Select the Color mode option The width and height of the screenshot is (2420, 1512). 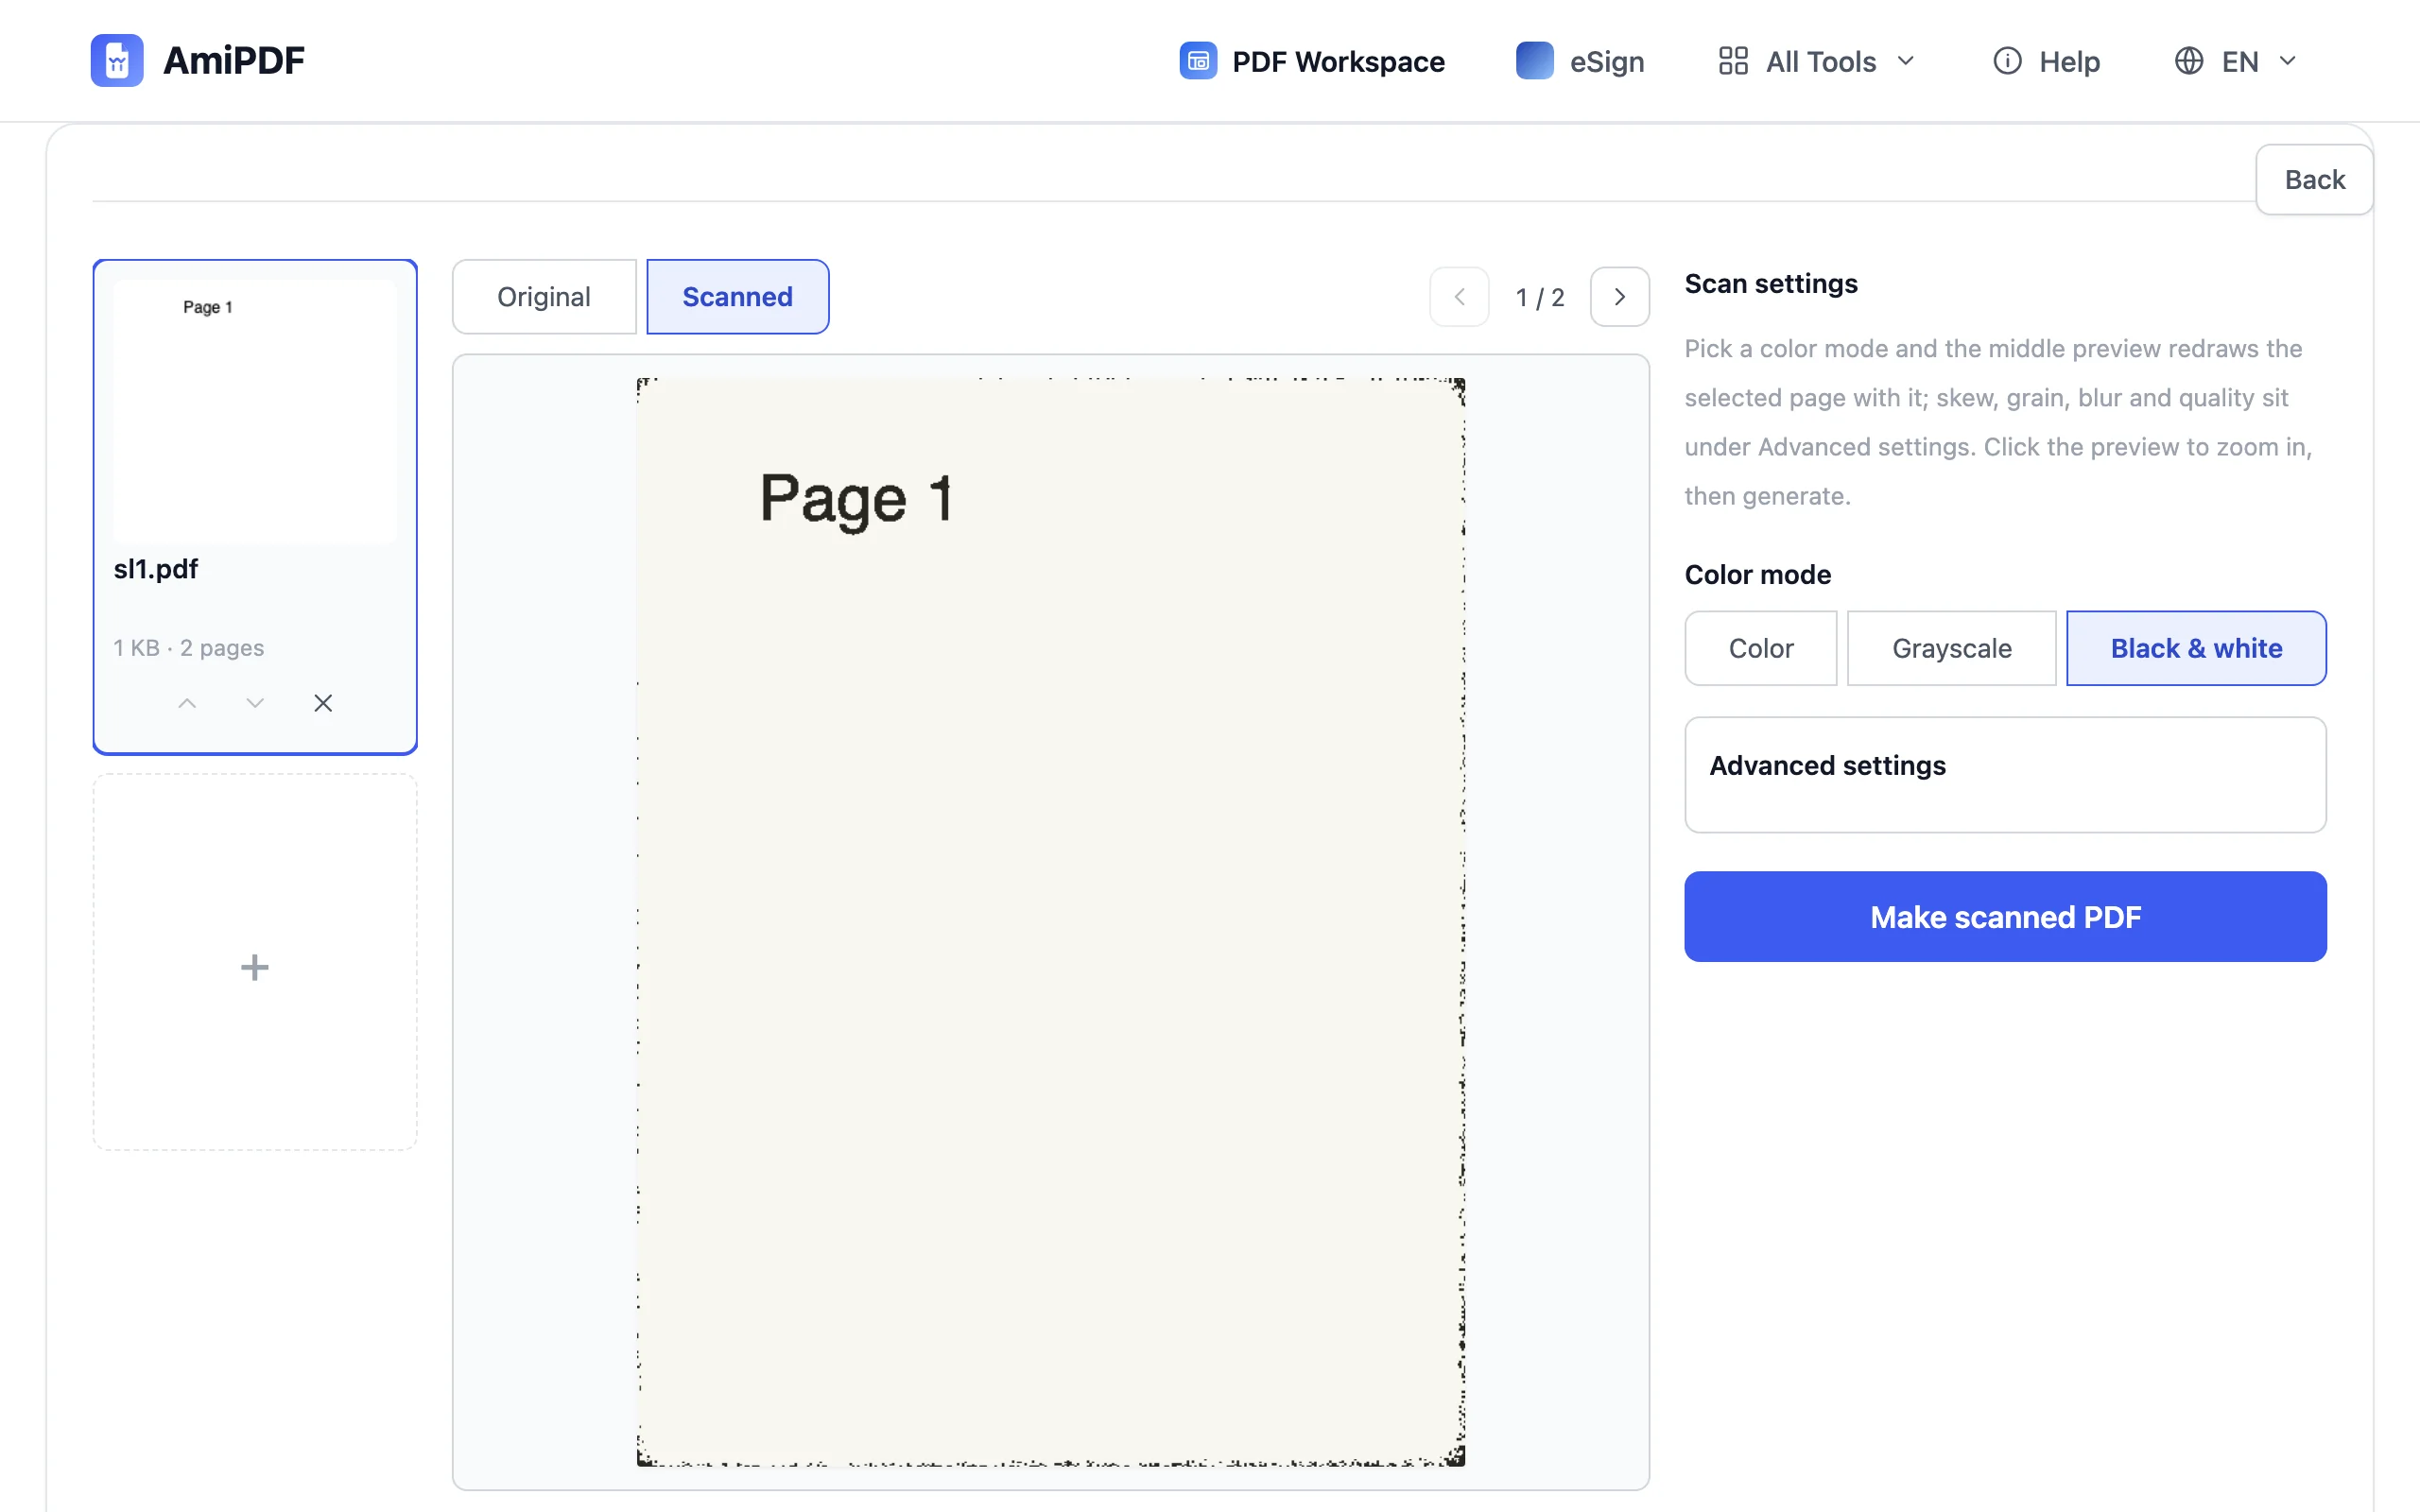point(1761,648)
